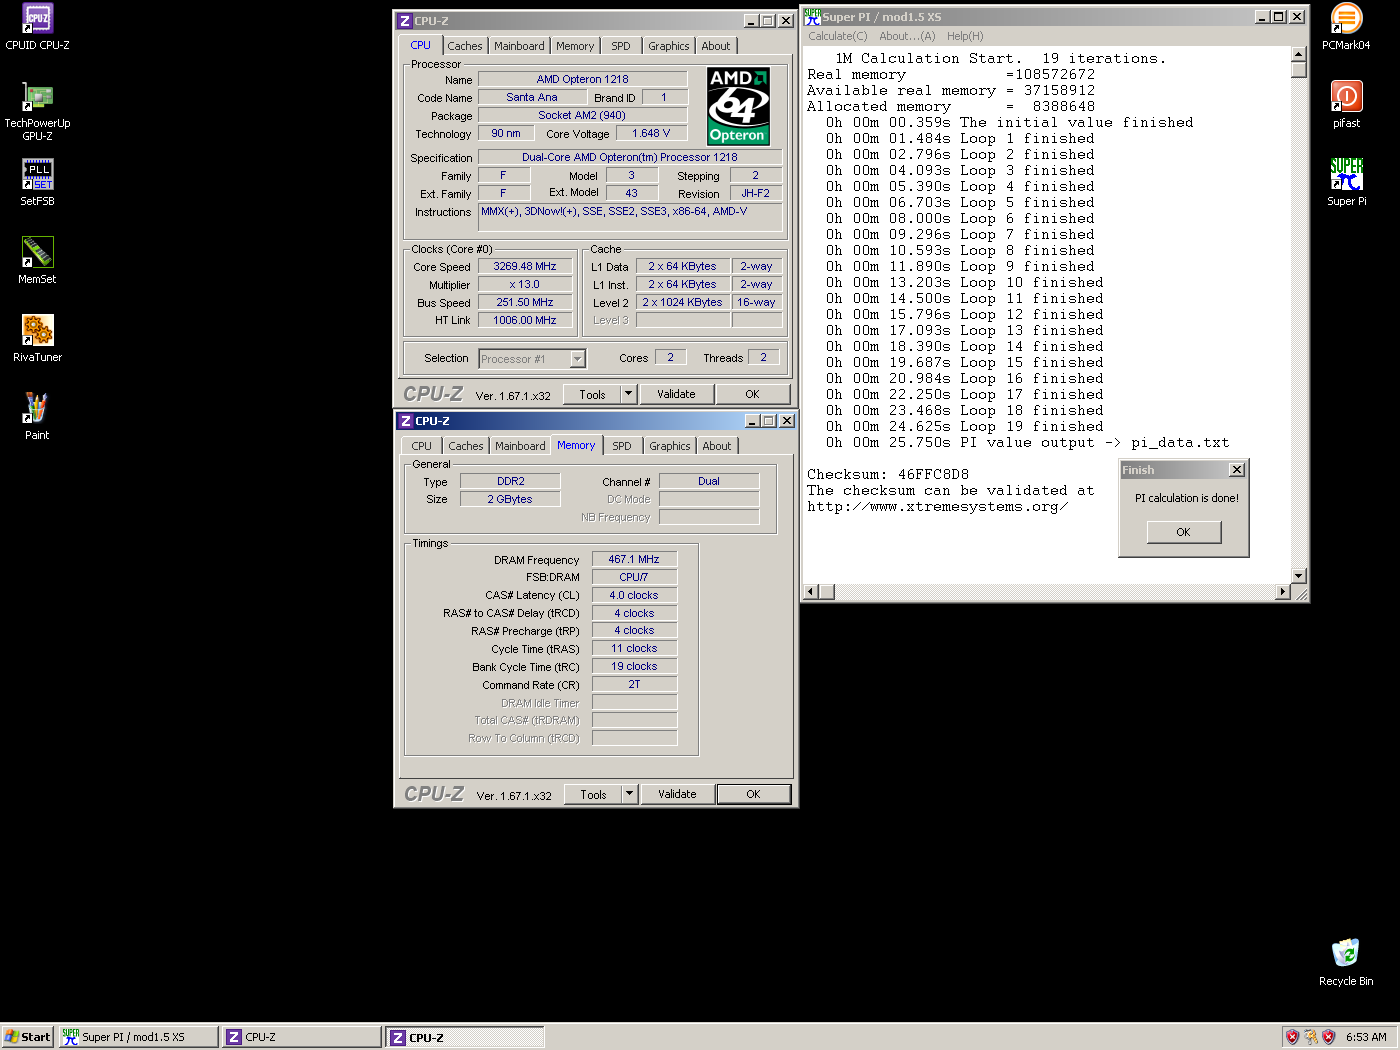Image resolution: width=1400 pixels, height=1050 pixels.
Task: Switch to SPD tab in lower CPU-Z window
Action: [x=622, y=446]
